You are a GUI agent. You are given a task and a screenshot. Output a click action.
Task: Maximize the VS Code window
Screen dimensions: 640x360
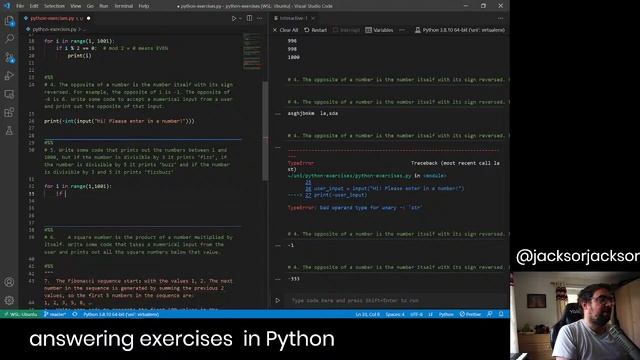coord(483,6)
